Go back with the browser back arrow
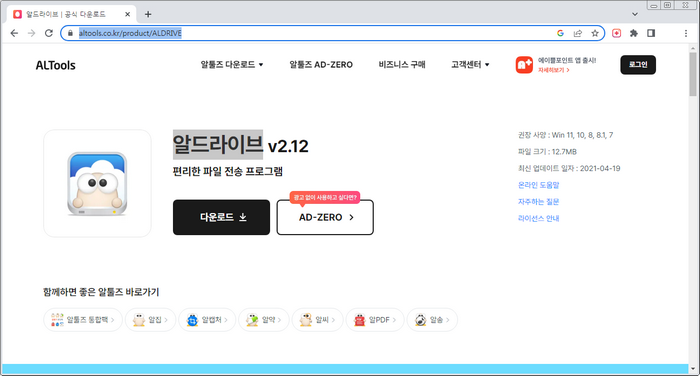Screen dimensions: 700x376 14,33
